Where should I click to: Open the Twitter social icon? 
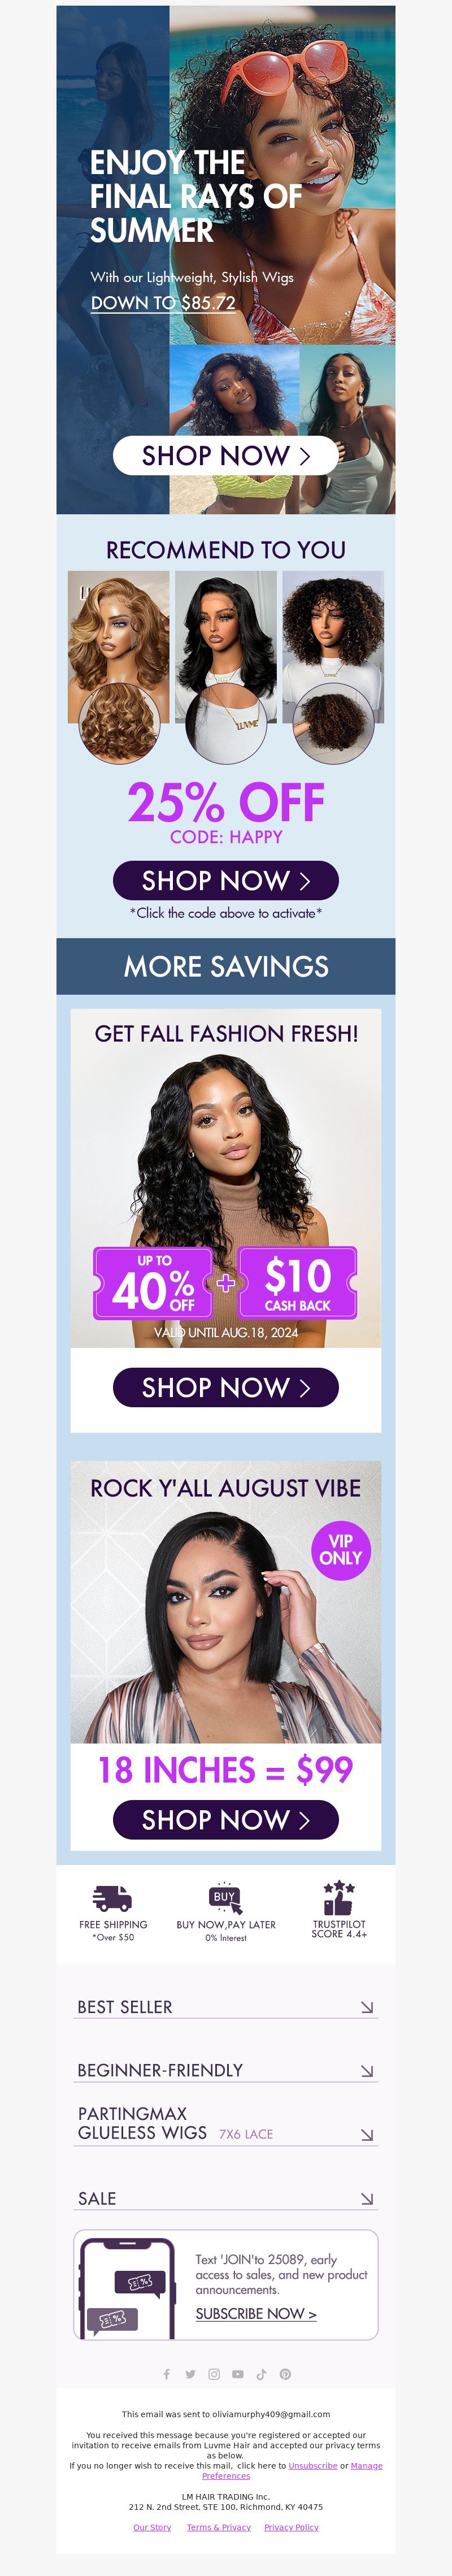[x=190, y=2373]
